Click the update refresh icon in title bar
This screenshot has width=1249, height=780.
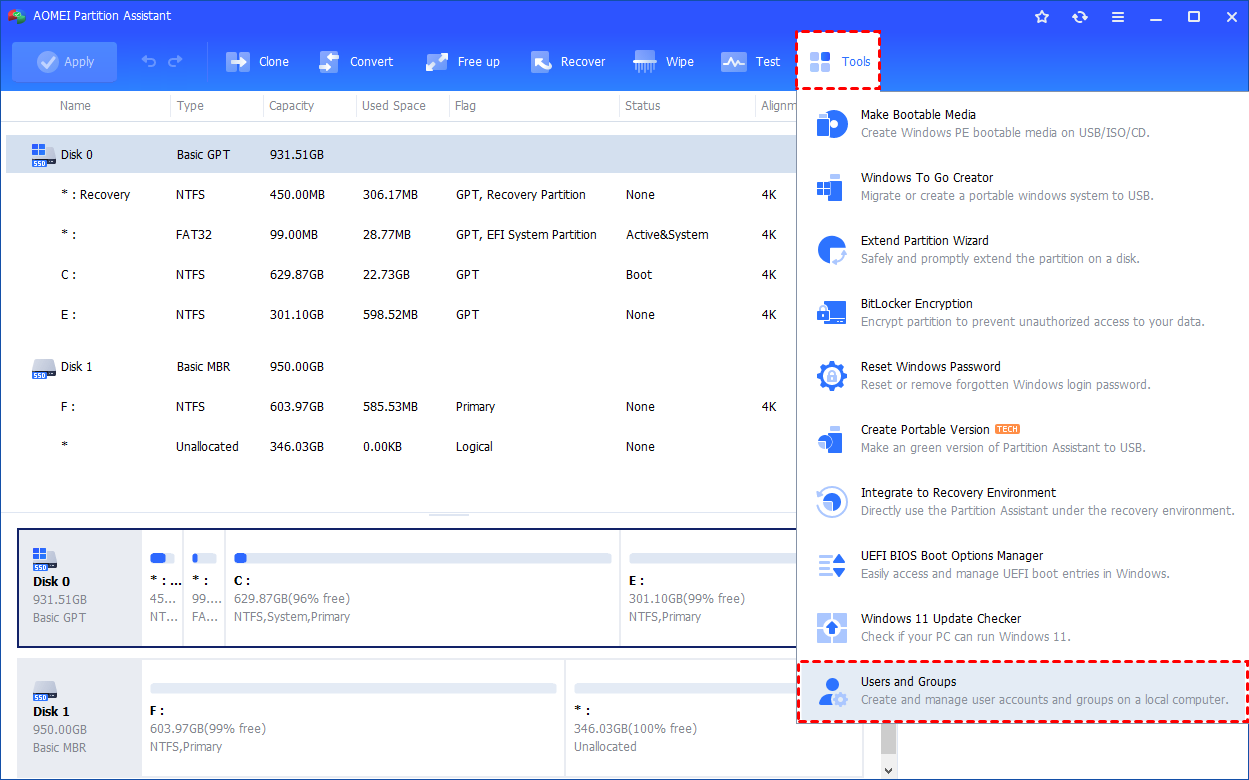coord(1080,16)
